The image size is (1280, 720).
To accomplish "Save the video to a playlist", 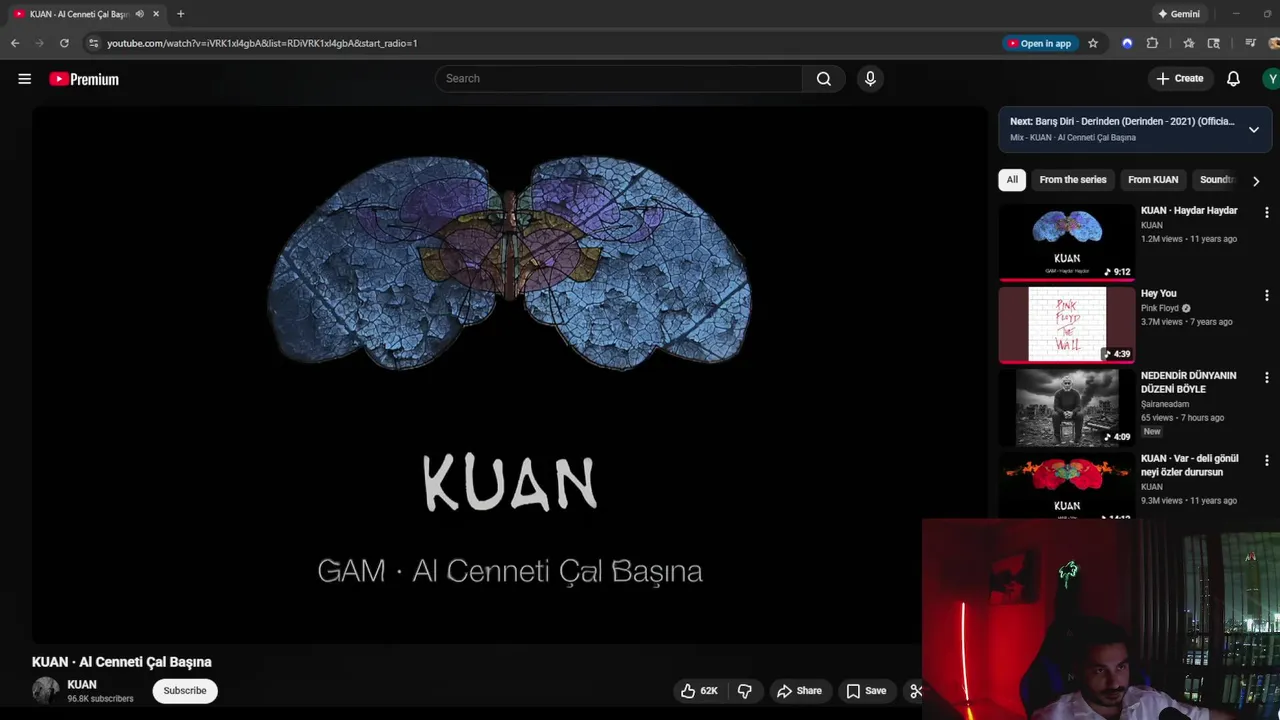I will (x=866, y=691).
